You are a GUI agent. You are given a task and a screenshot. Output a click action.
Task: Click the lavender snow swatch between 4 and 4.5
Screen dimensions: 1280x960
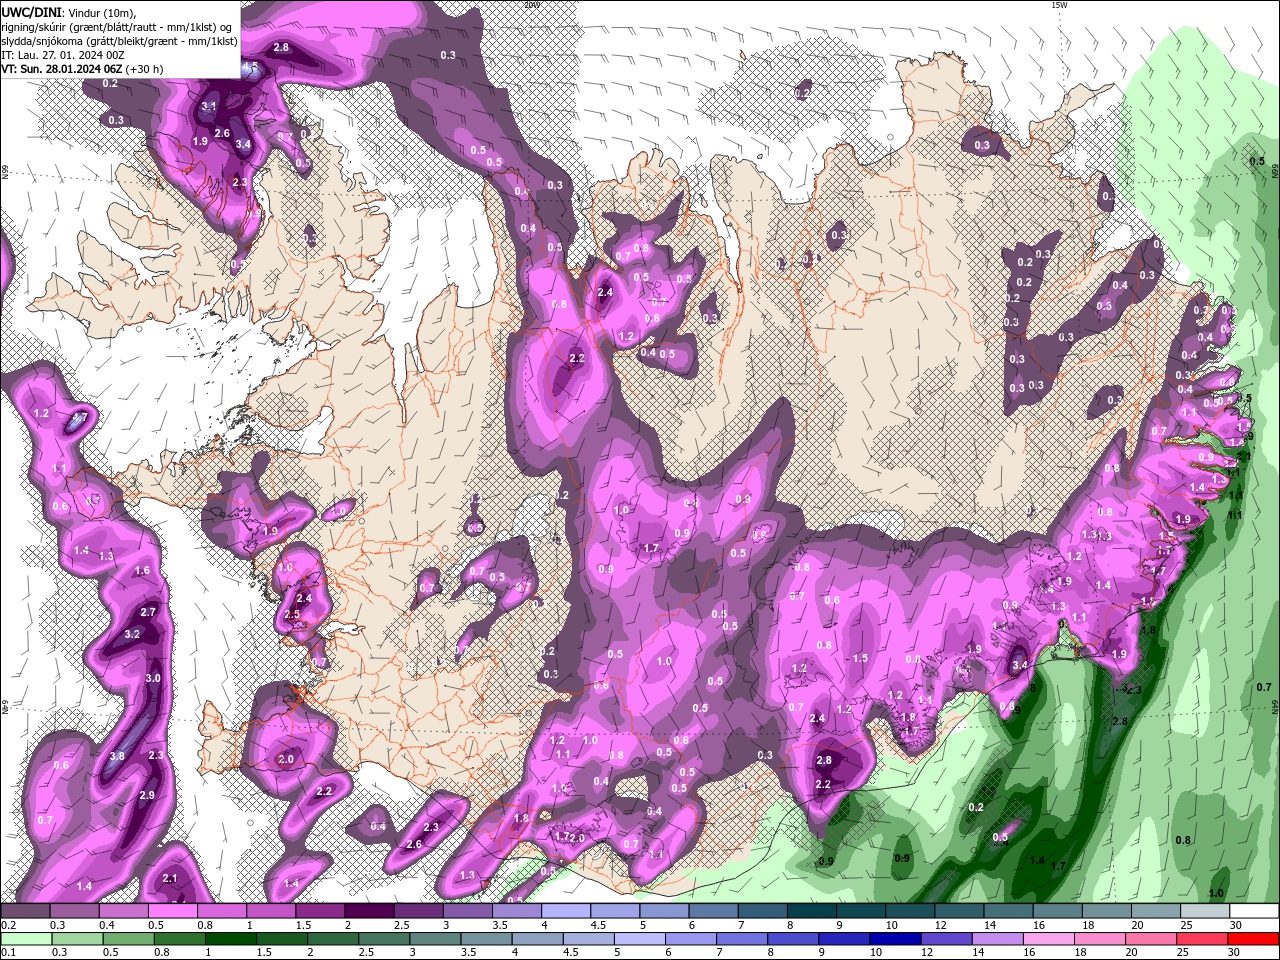[x=566, y=911]
